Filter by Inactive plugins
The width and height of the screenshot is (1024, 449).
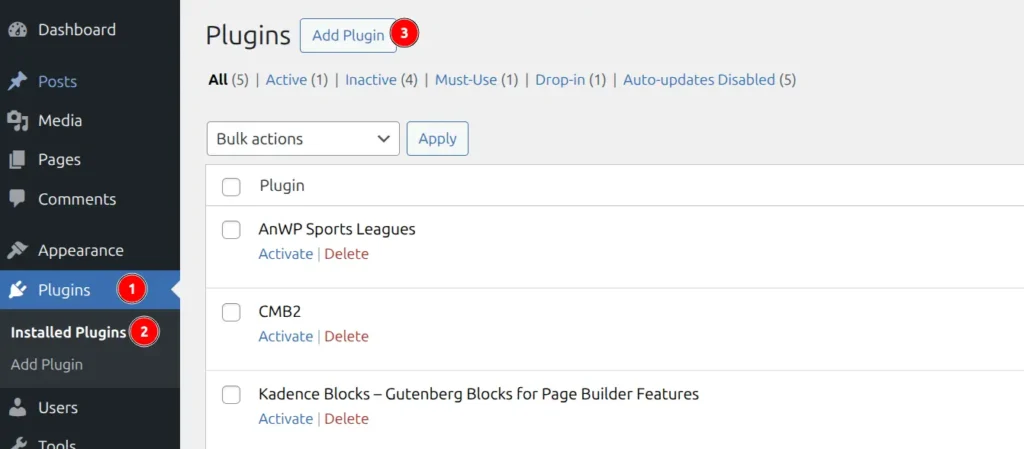tap(371, 80)
